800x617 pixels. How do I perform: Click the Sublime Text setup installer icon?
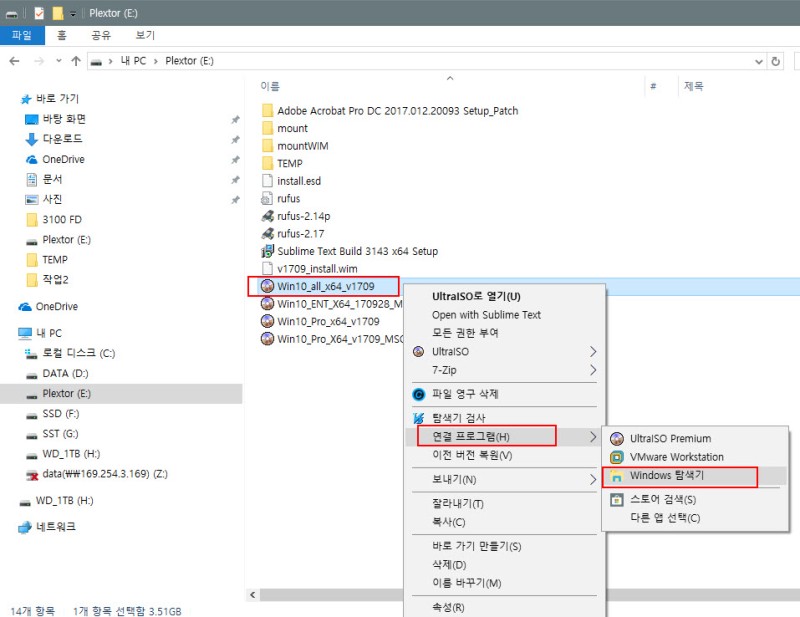pos(267,251)
